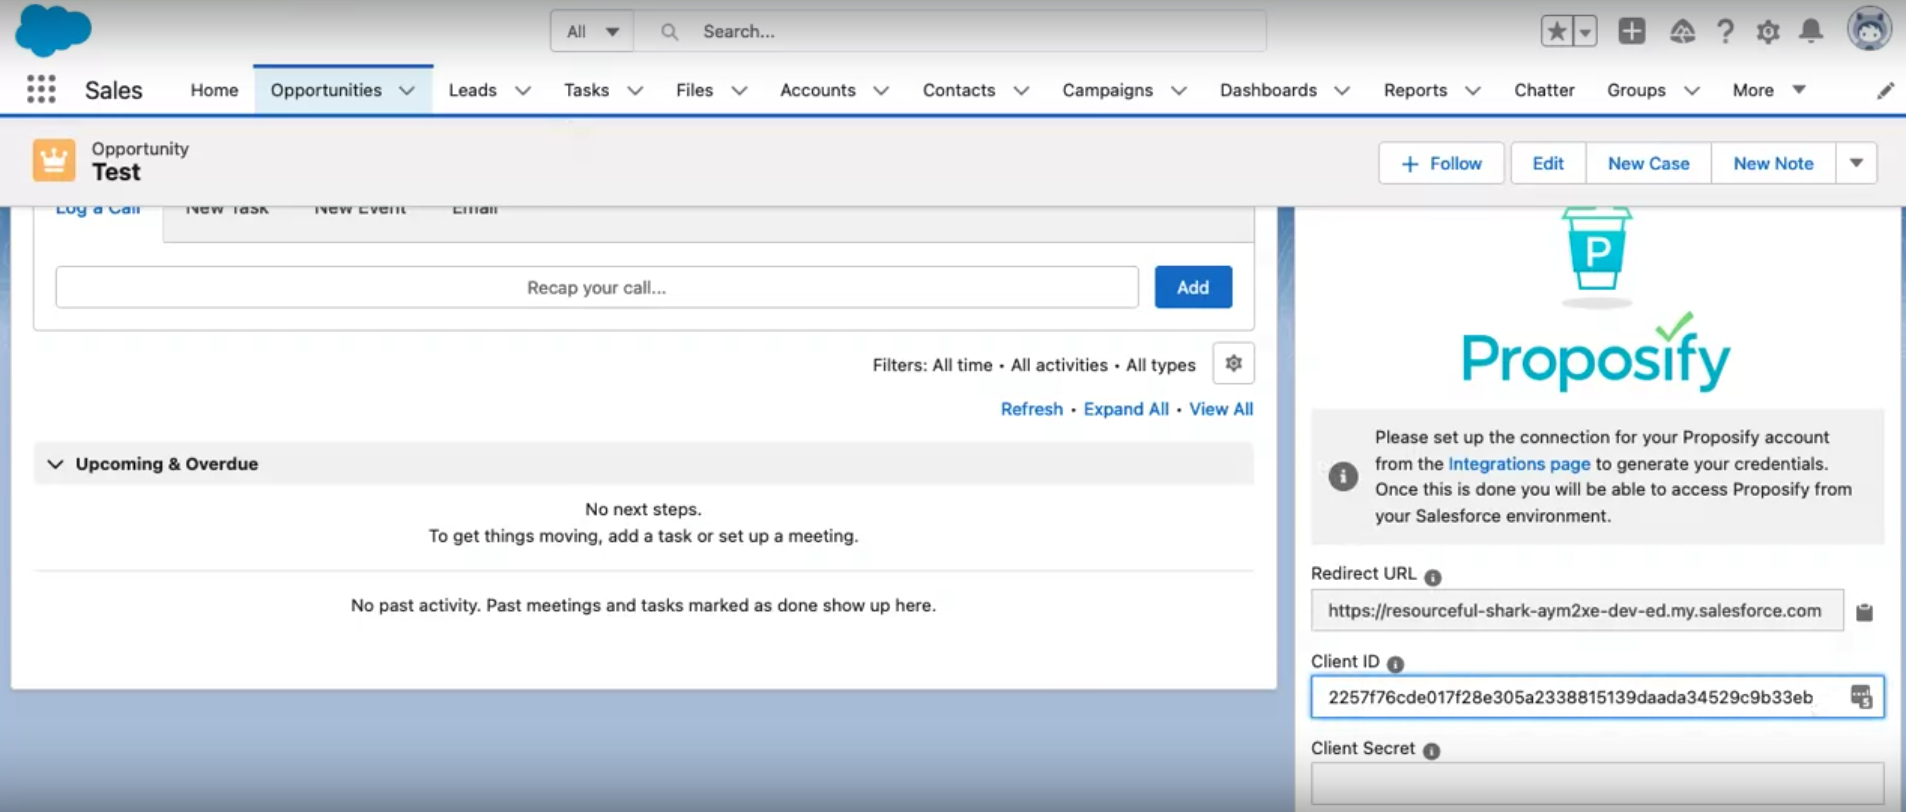Expand the Campaigns tab dropdown chevron
The image size is (1906, 812).
(x=1179, y=90)
